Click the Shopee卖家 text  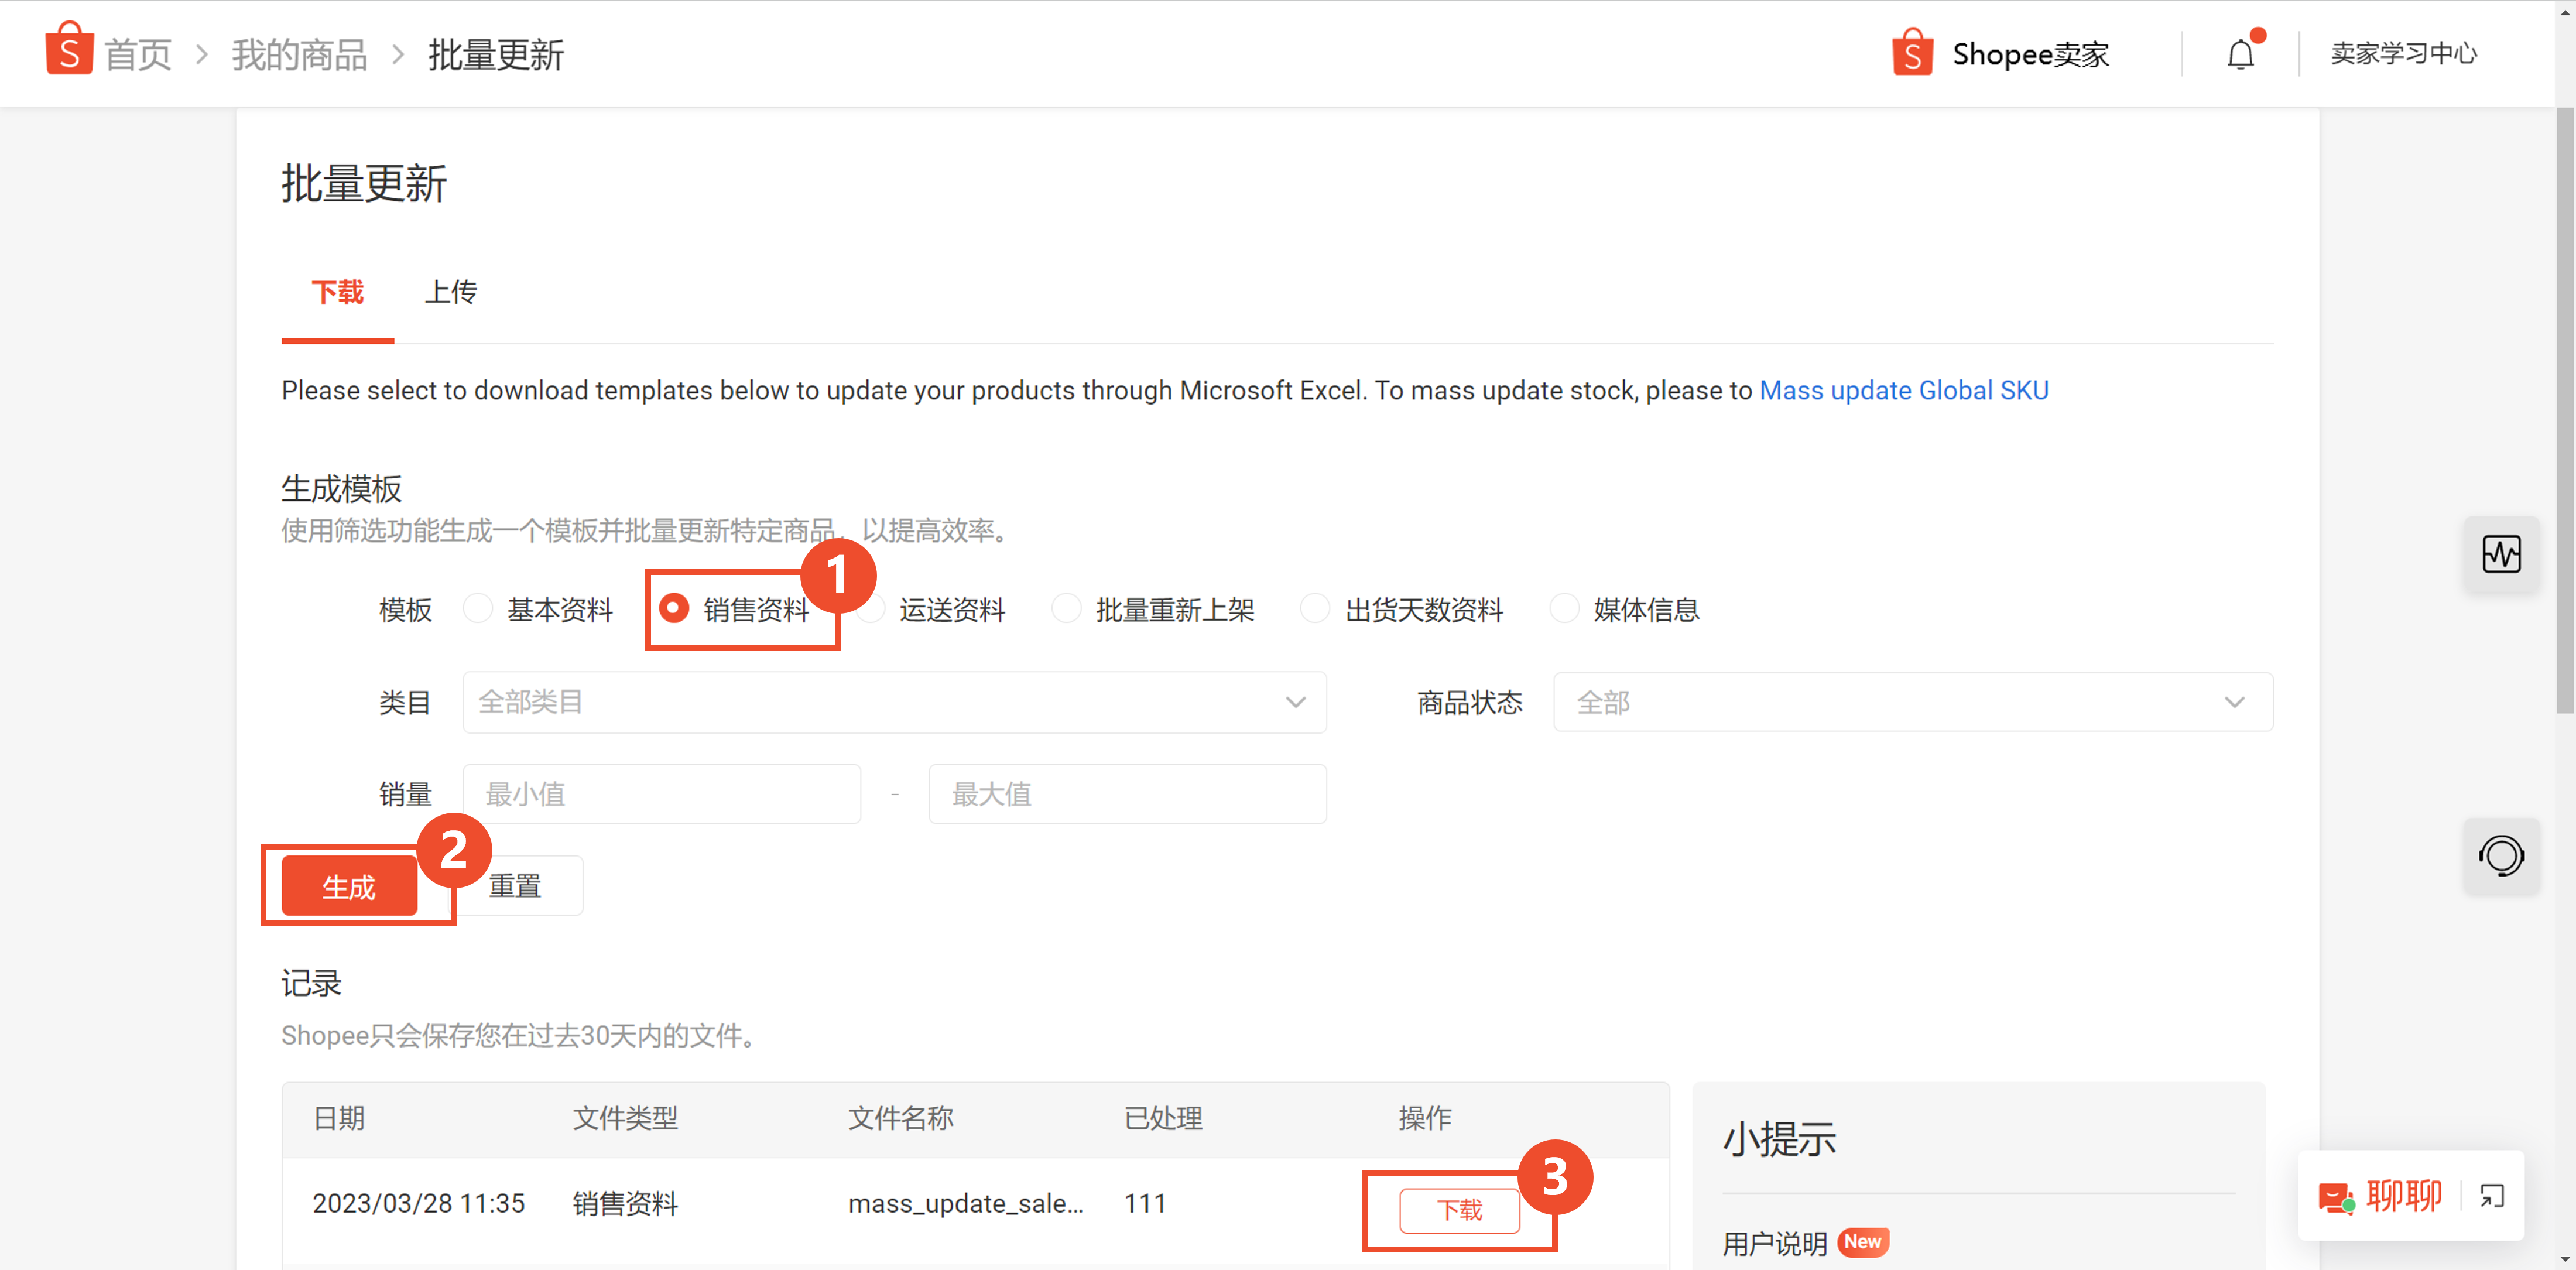[x=2031, y=54]
